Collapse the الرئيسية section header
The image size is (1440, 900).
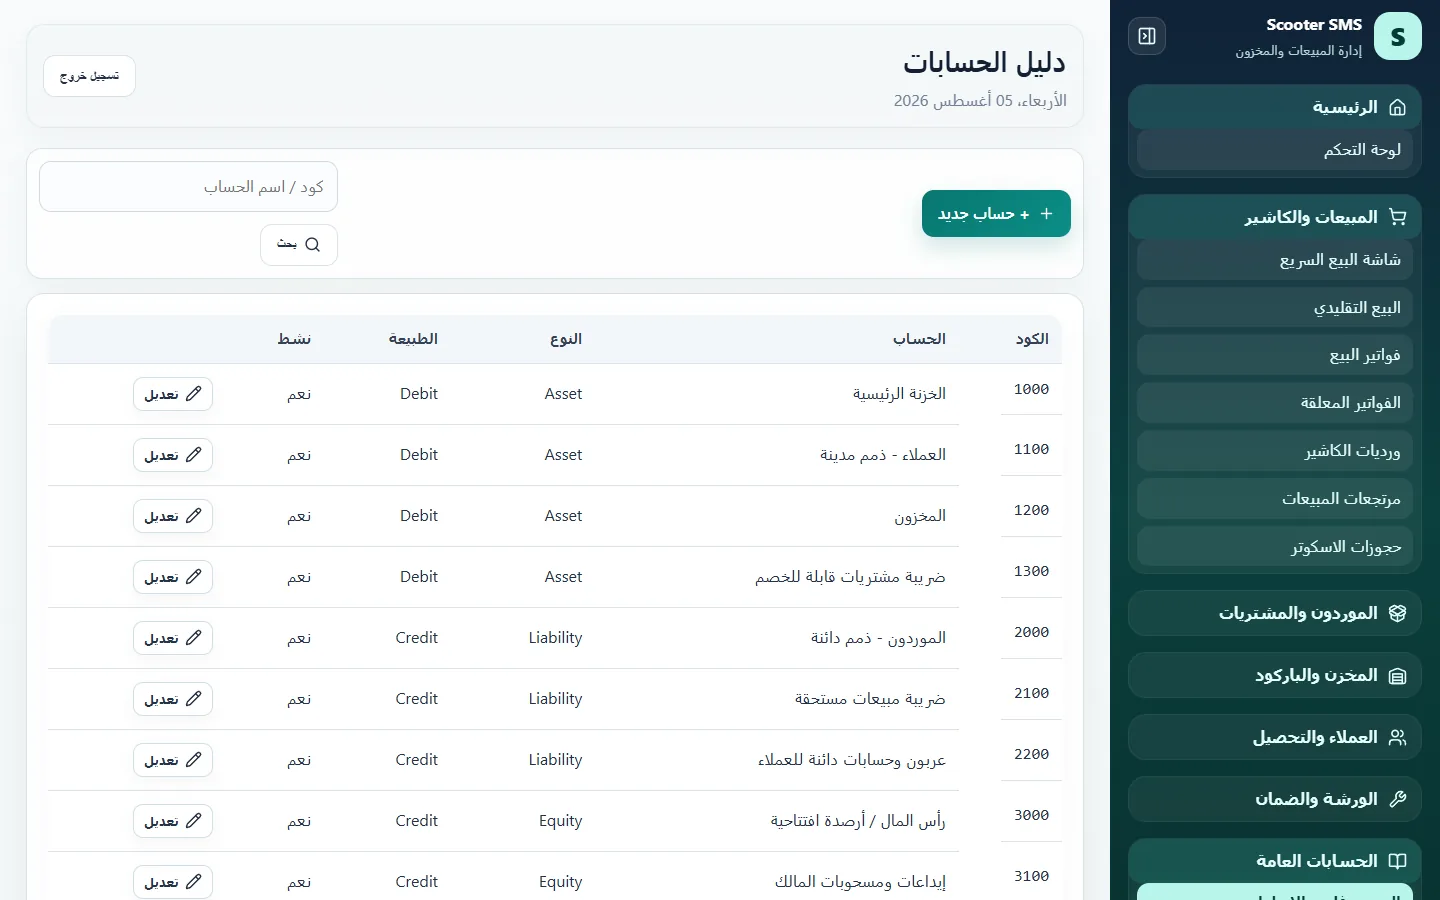point(1275,107)
